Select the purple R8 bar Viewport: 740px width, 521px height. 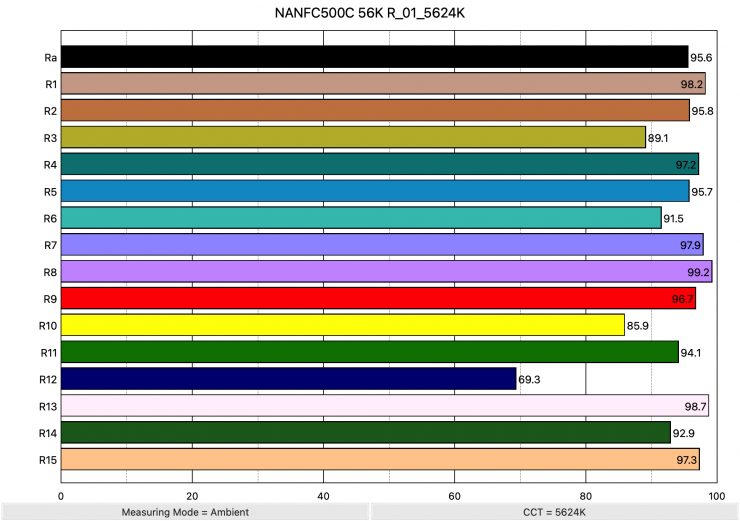386,271
